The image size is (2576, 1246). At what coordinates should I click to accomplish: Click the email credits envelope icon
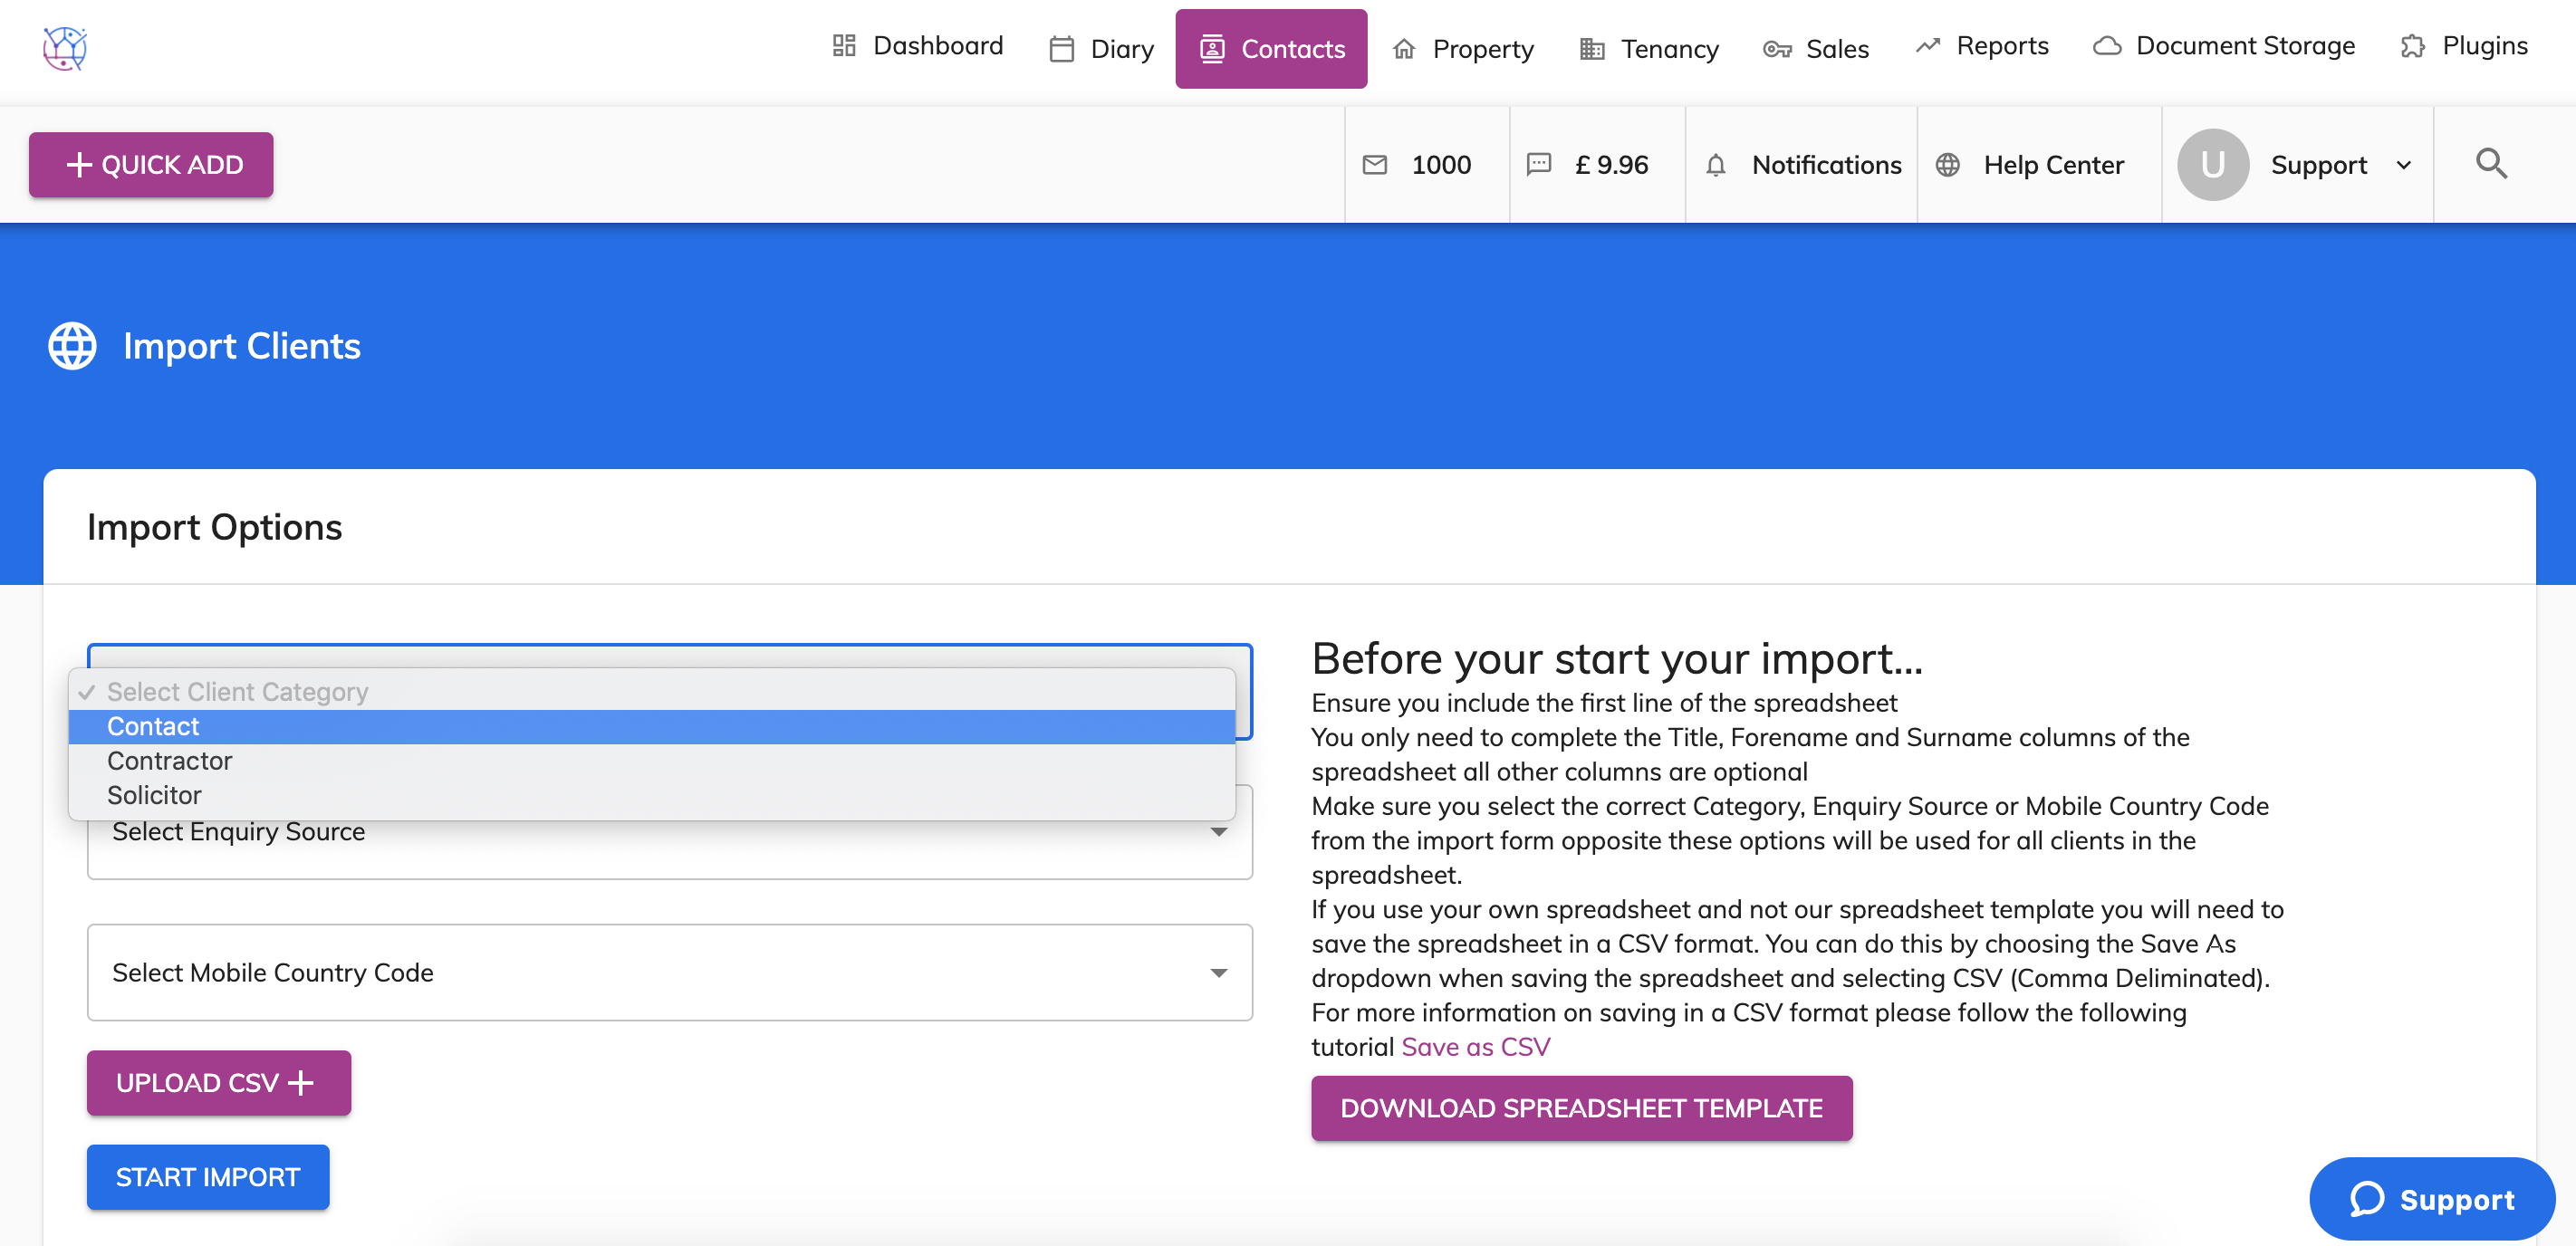coord(1375,165)
